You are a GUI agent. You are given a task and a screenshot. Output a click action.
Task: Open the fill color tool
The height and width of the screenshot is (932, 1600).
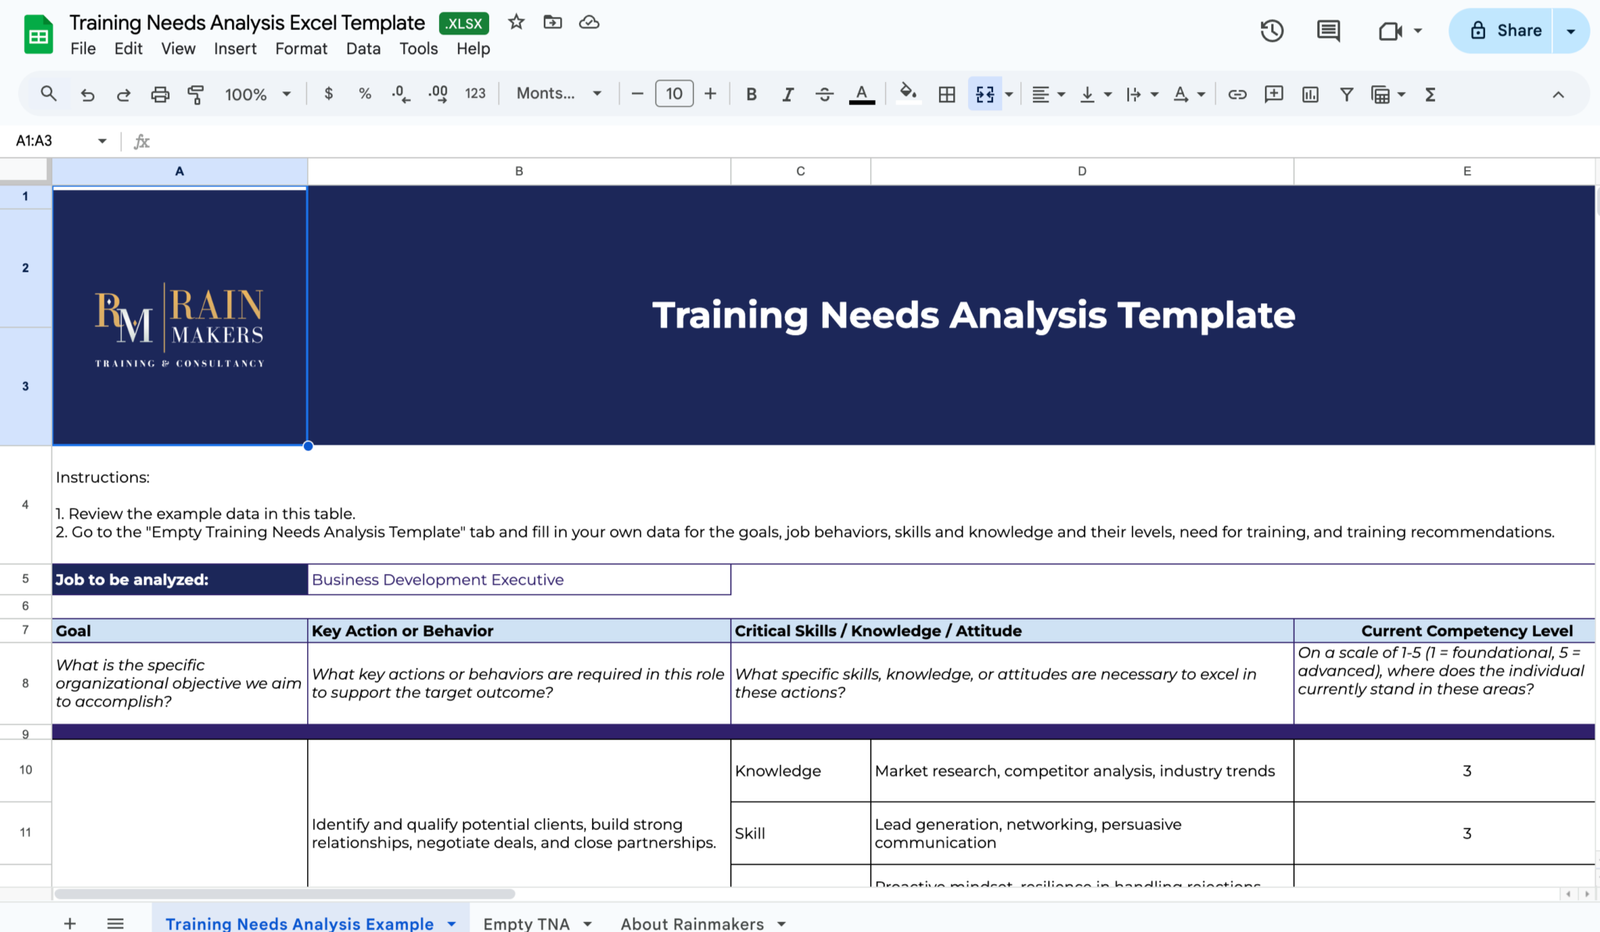pos(908,93)
